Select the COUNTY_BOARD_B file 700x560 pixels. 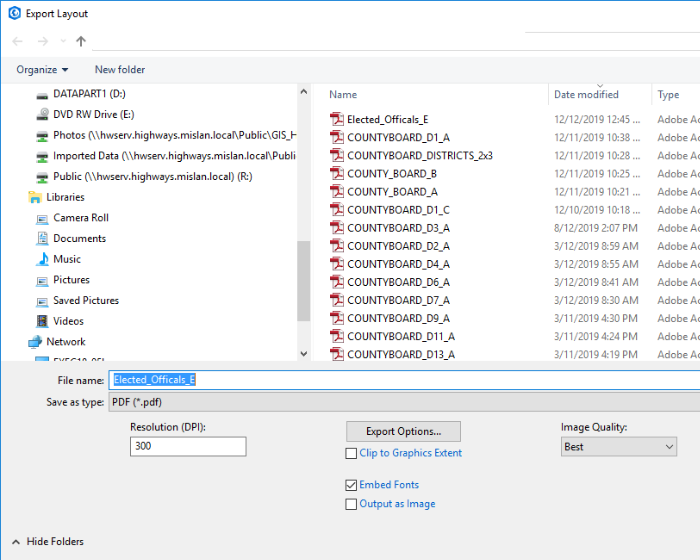392,174
